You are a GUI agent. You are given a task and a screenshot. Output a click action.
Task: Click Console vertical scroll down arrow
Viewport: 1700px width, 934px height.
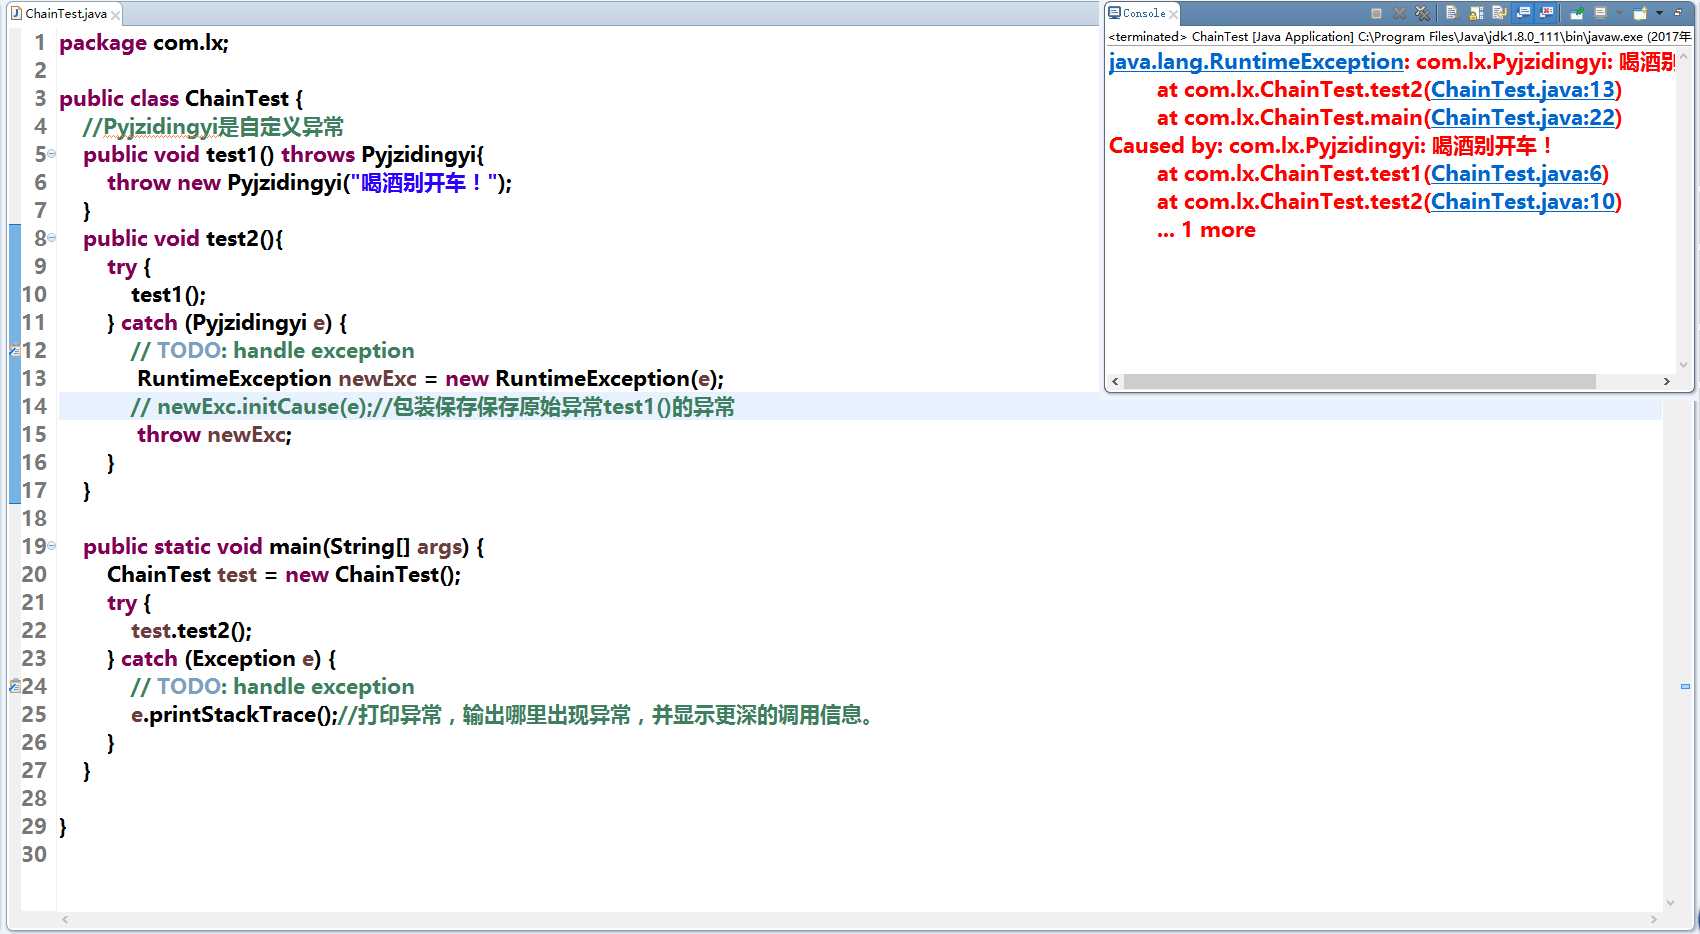pos(1683,365)
